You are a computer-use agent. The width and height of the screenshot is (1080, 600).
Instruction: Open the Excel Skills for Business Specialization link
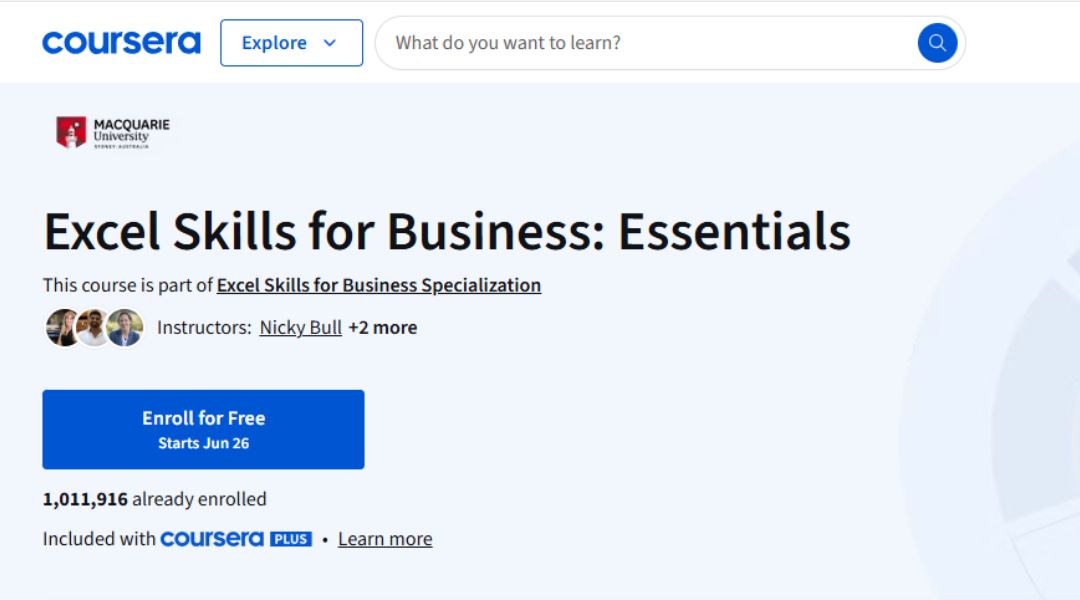coord(378,285)
